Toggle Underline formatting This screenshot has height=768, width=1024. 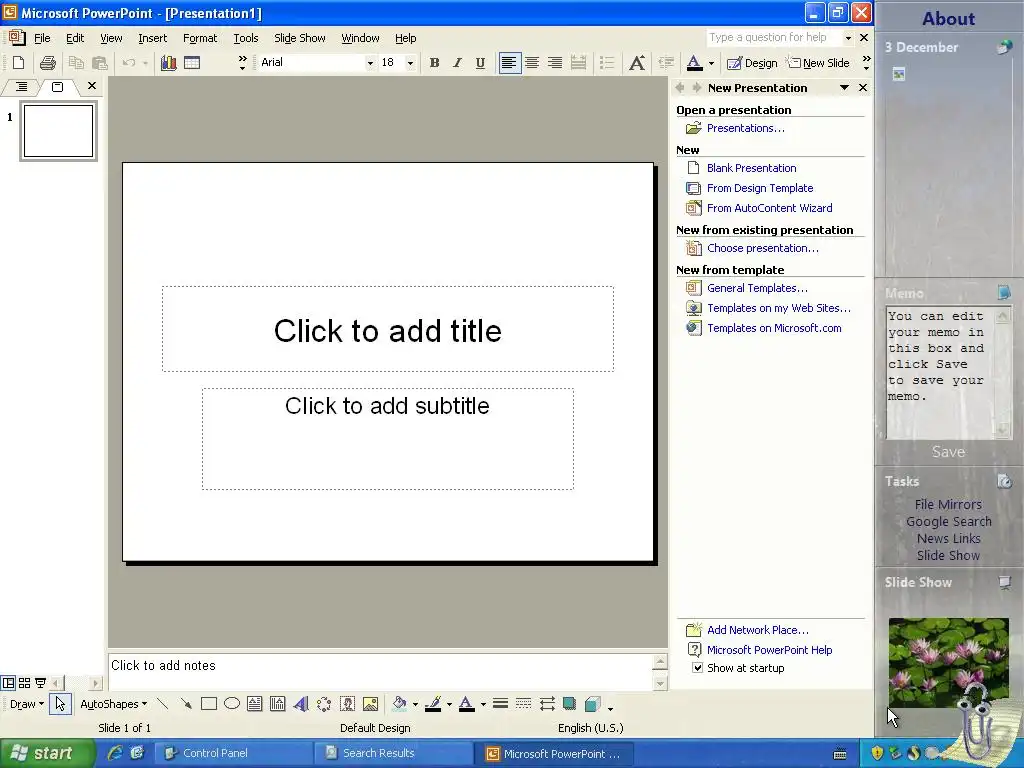point(480,63)
